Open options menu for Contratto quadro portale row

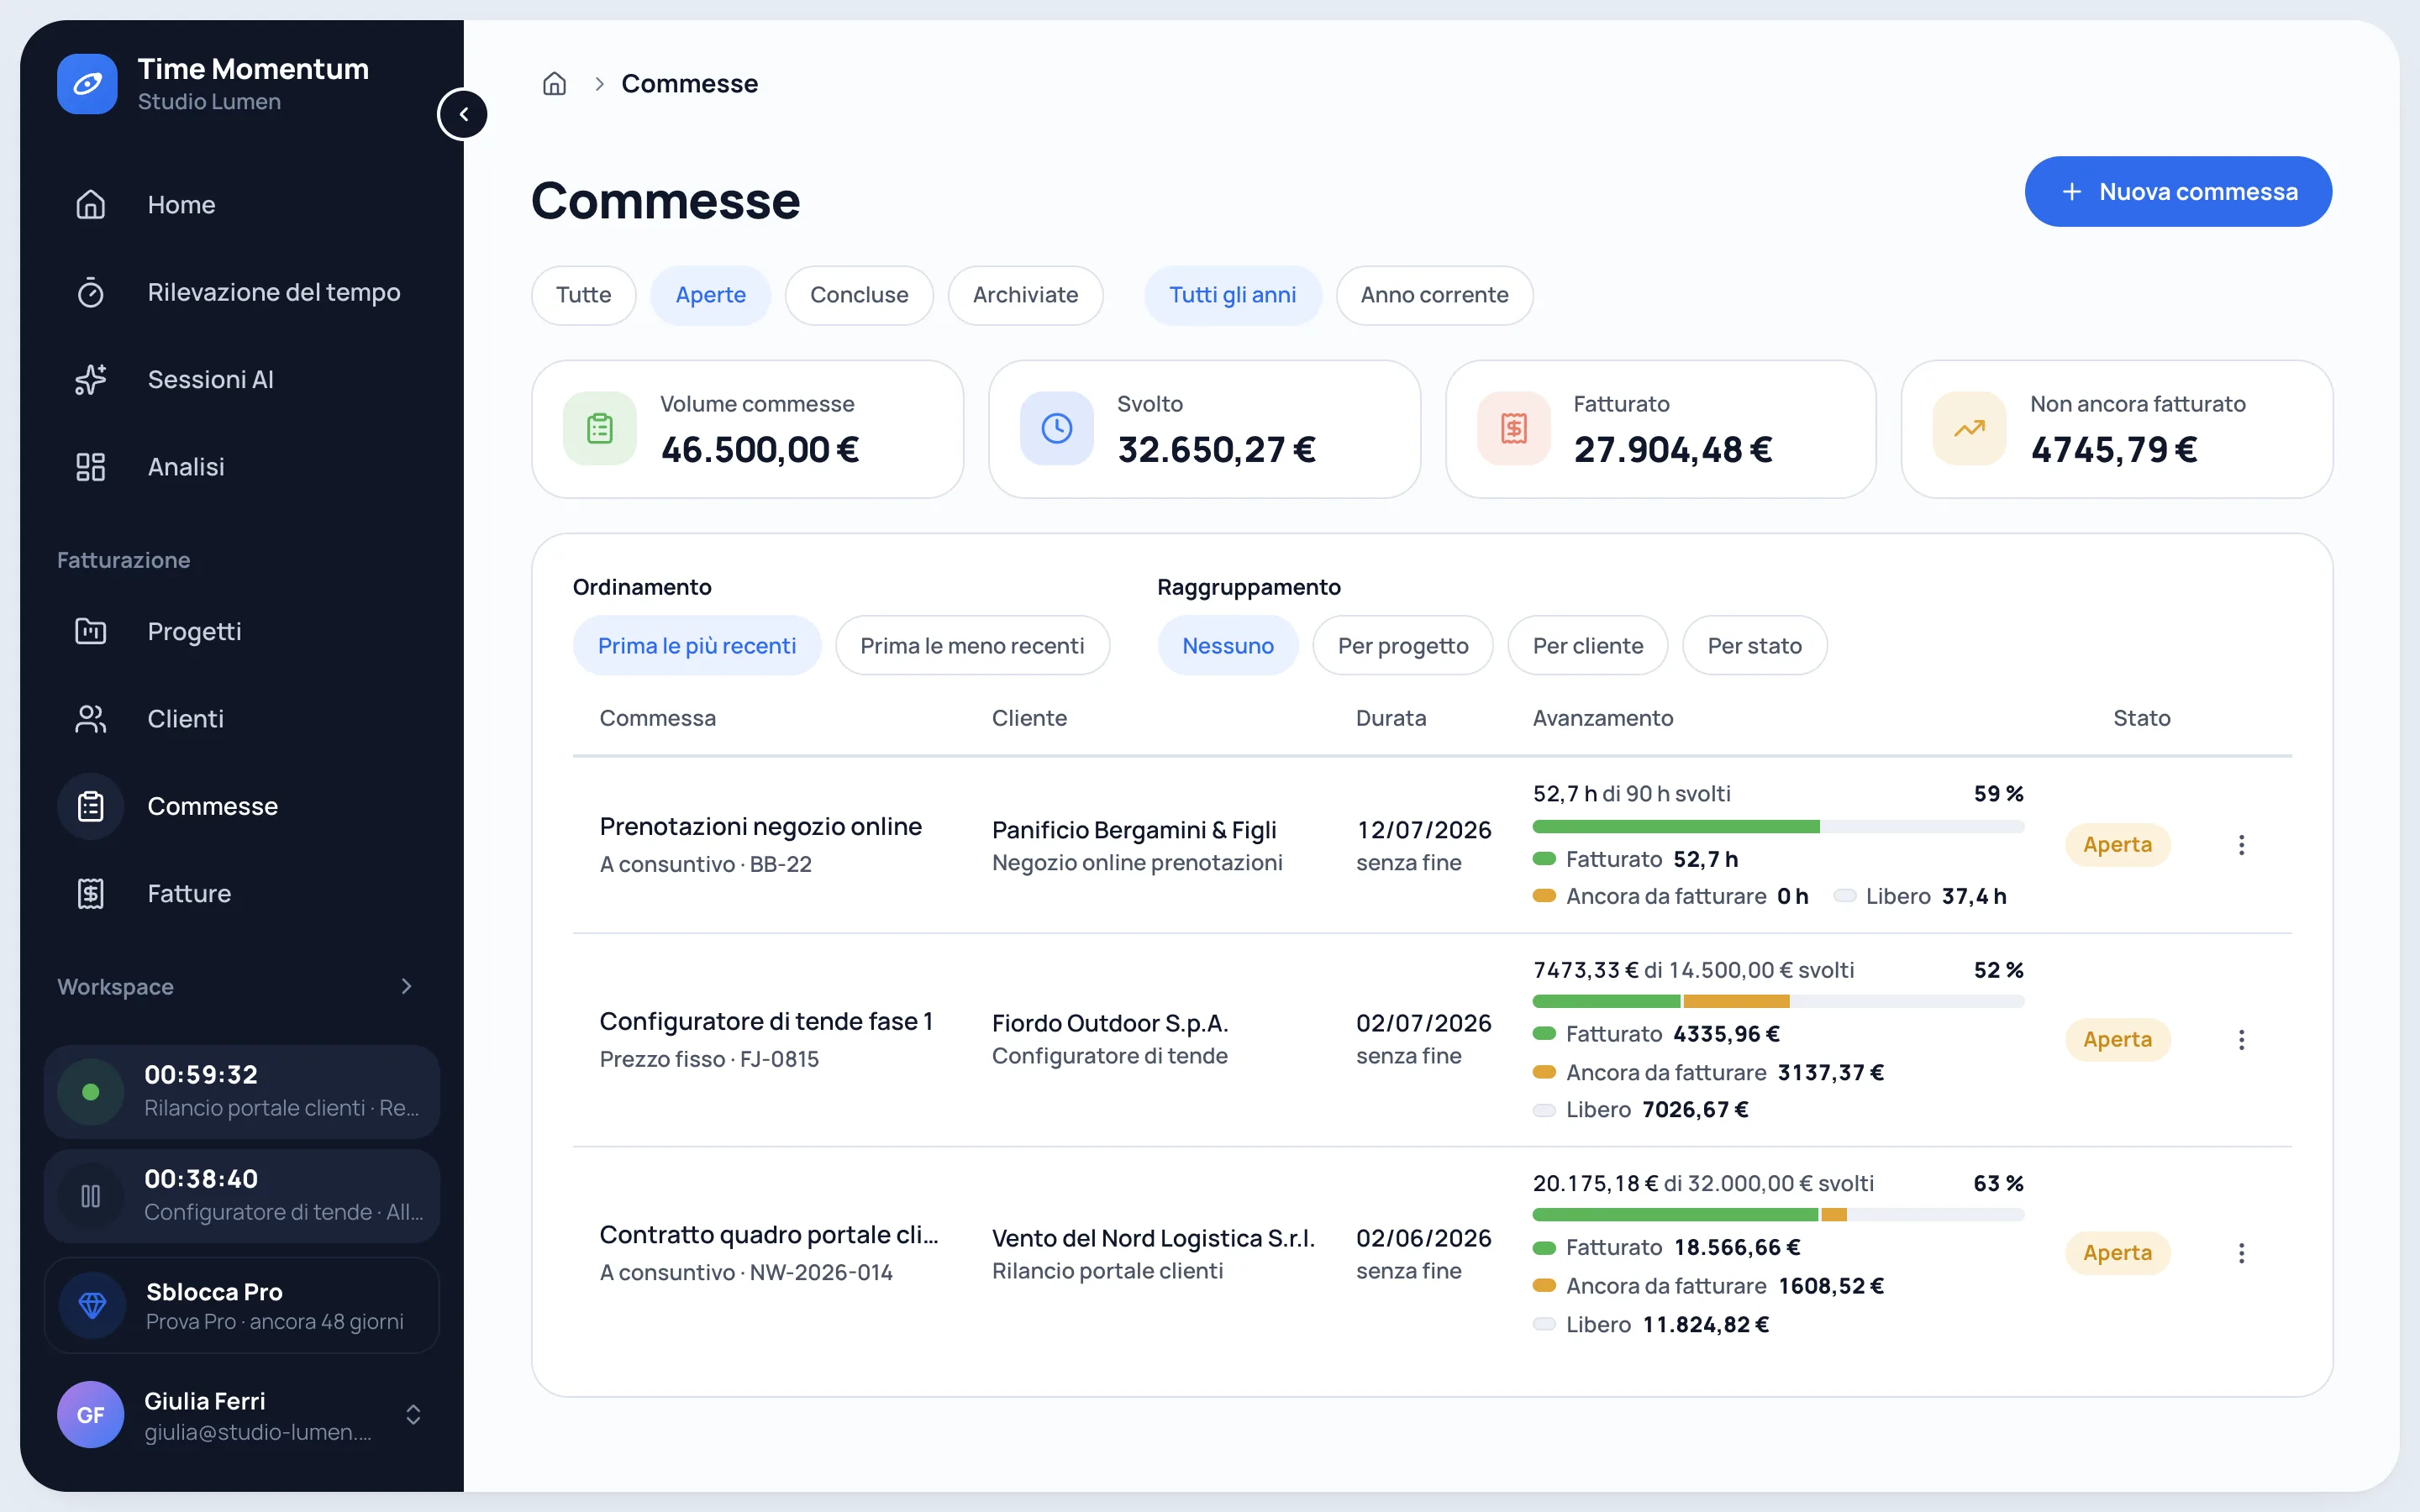(x=2242, y=1253)
